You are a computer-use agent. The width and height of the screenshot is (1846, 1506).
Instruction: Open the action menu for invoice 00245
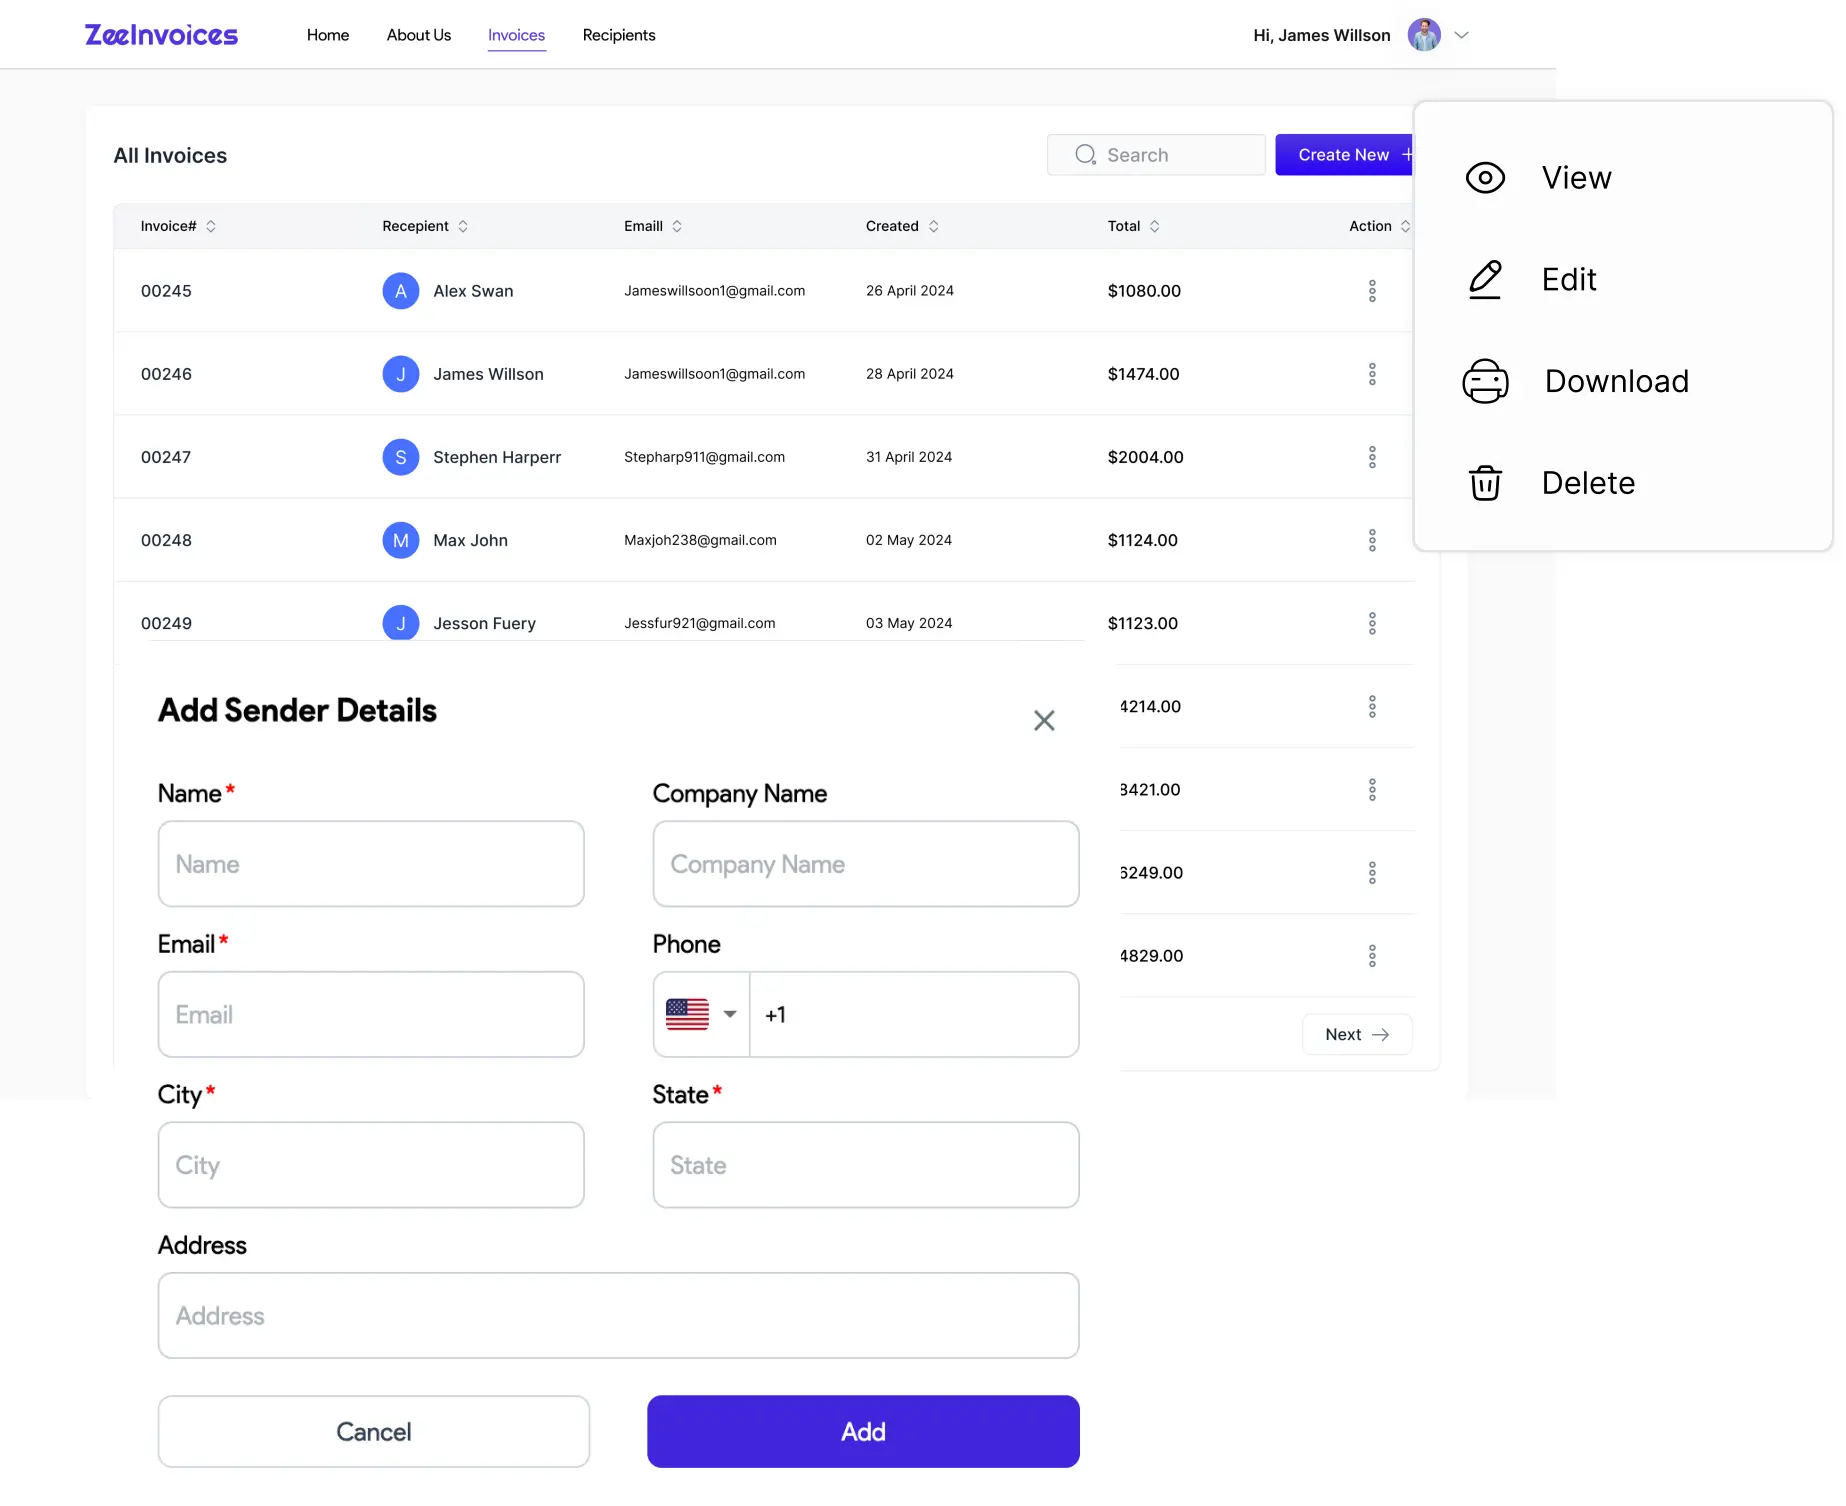(1372, 291)
